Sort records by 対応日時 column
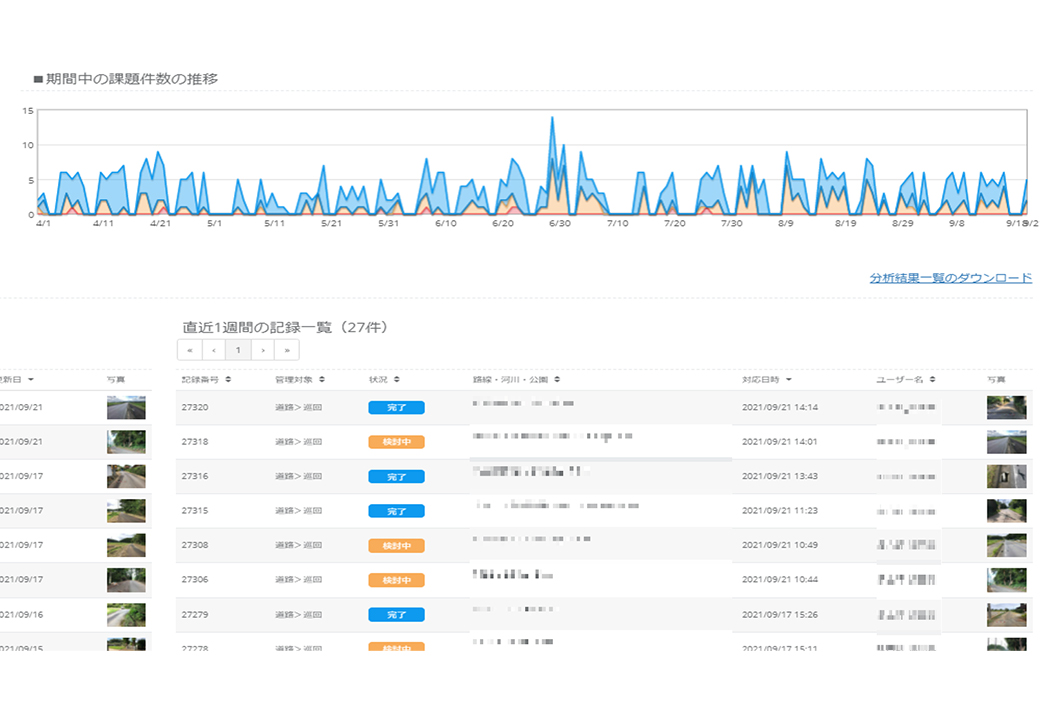This screenshot has width=1040, height=722. click(x=766, y=380)
